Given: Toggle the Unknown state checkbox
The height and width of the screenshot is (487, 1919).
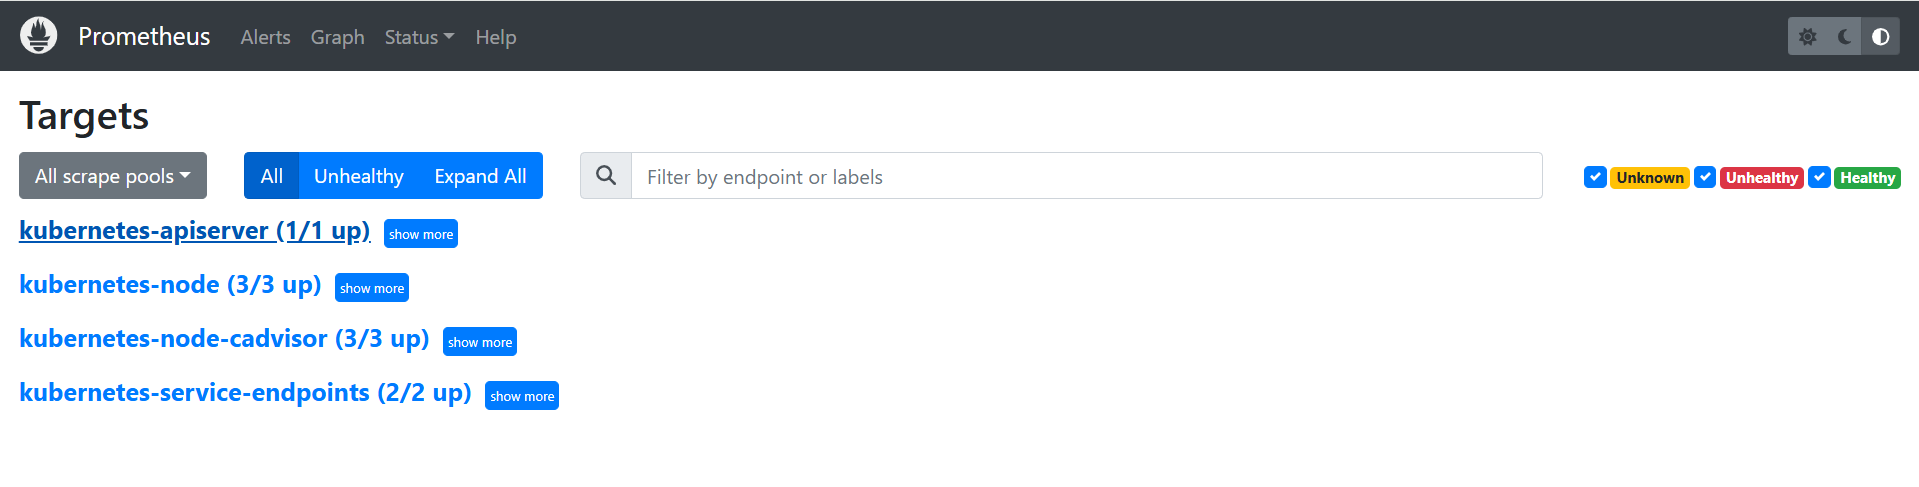Looking at the screenshot, I should coord(1595,177).
